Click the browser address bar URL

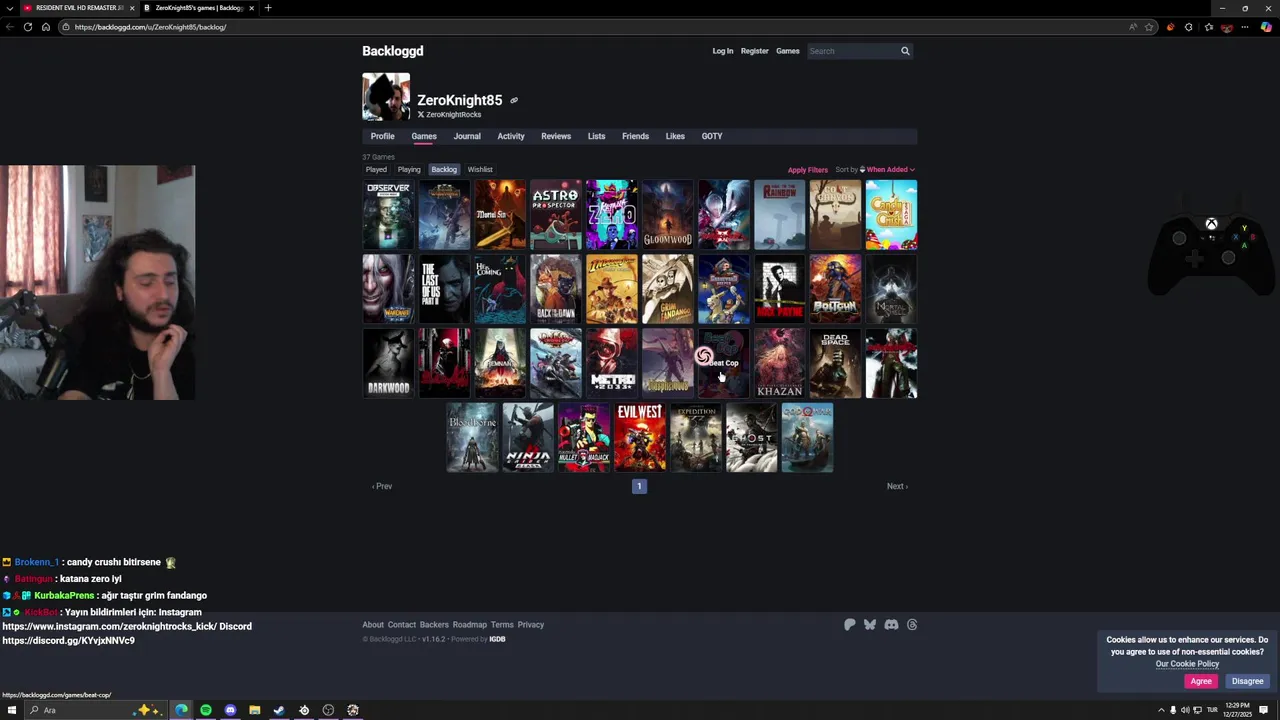pyautogui.click(x=150, y=27)
